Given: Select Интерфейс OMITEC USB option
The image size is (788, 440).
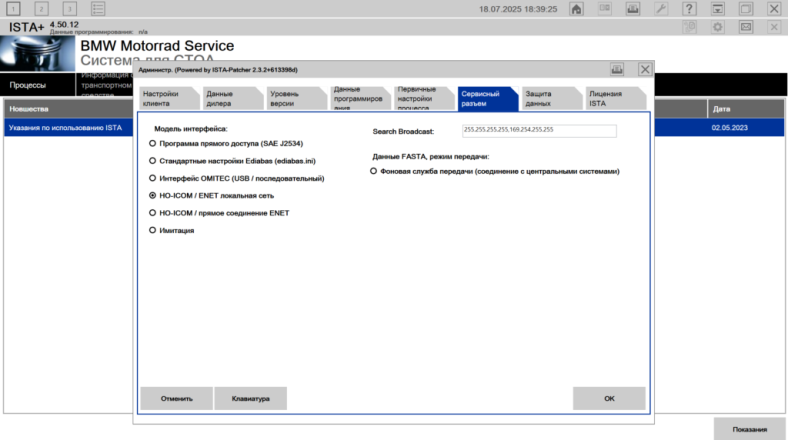Looking at the screenshot, I should (237, 178).
